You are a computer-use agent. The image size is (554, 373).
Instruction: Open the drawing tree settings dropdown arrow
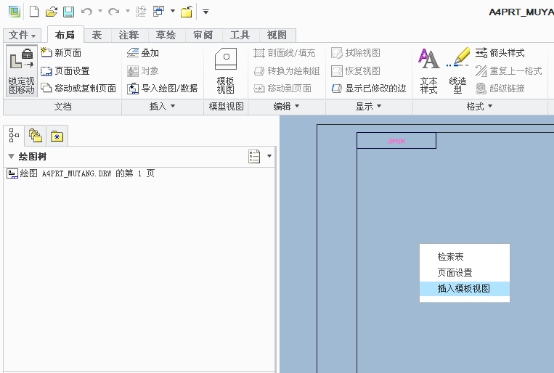pos(269,156)
